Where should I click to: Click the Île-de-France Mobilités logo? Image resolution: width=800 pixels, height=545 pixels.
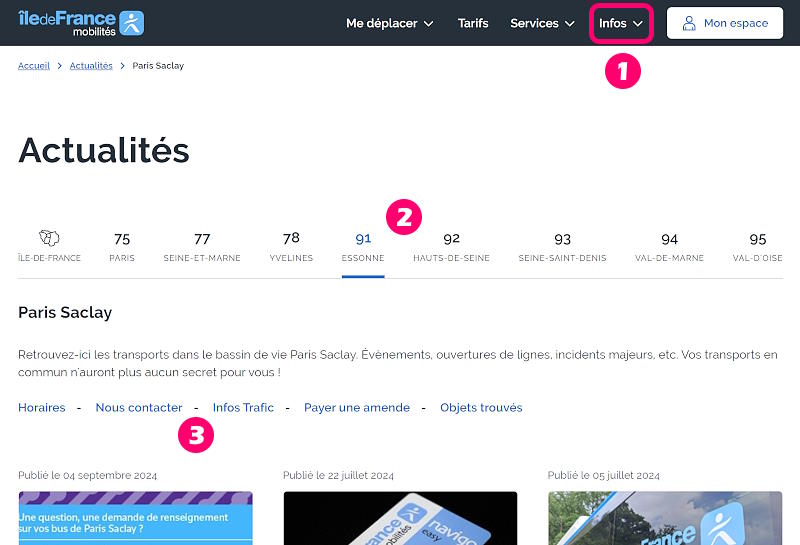pyautogui.click(x=81, y=23)
